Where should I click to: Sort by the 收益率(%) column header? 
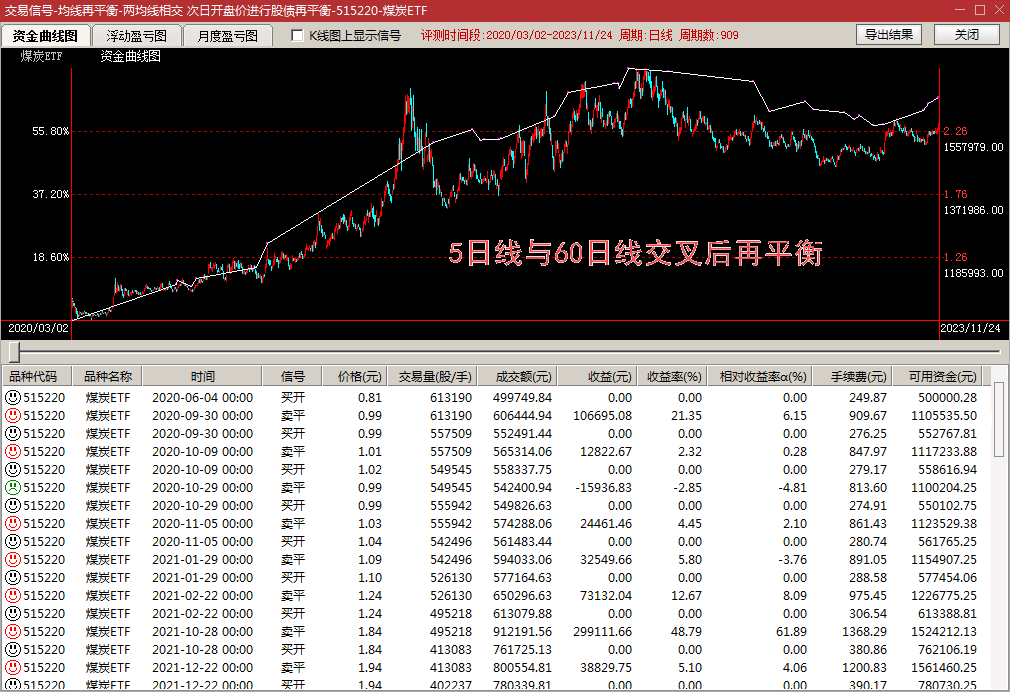pos(672,376)
